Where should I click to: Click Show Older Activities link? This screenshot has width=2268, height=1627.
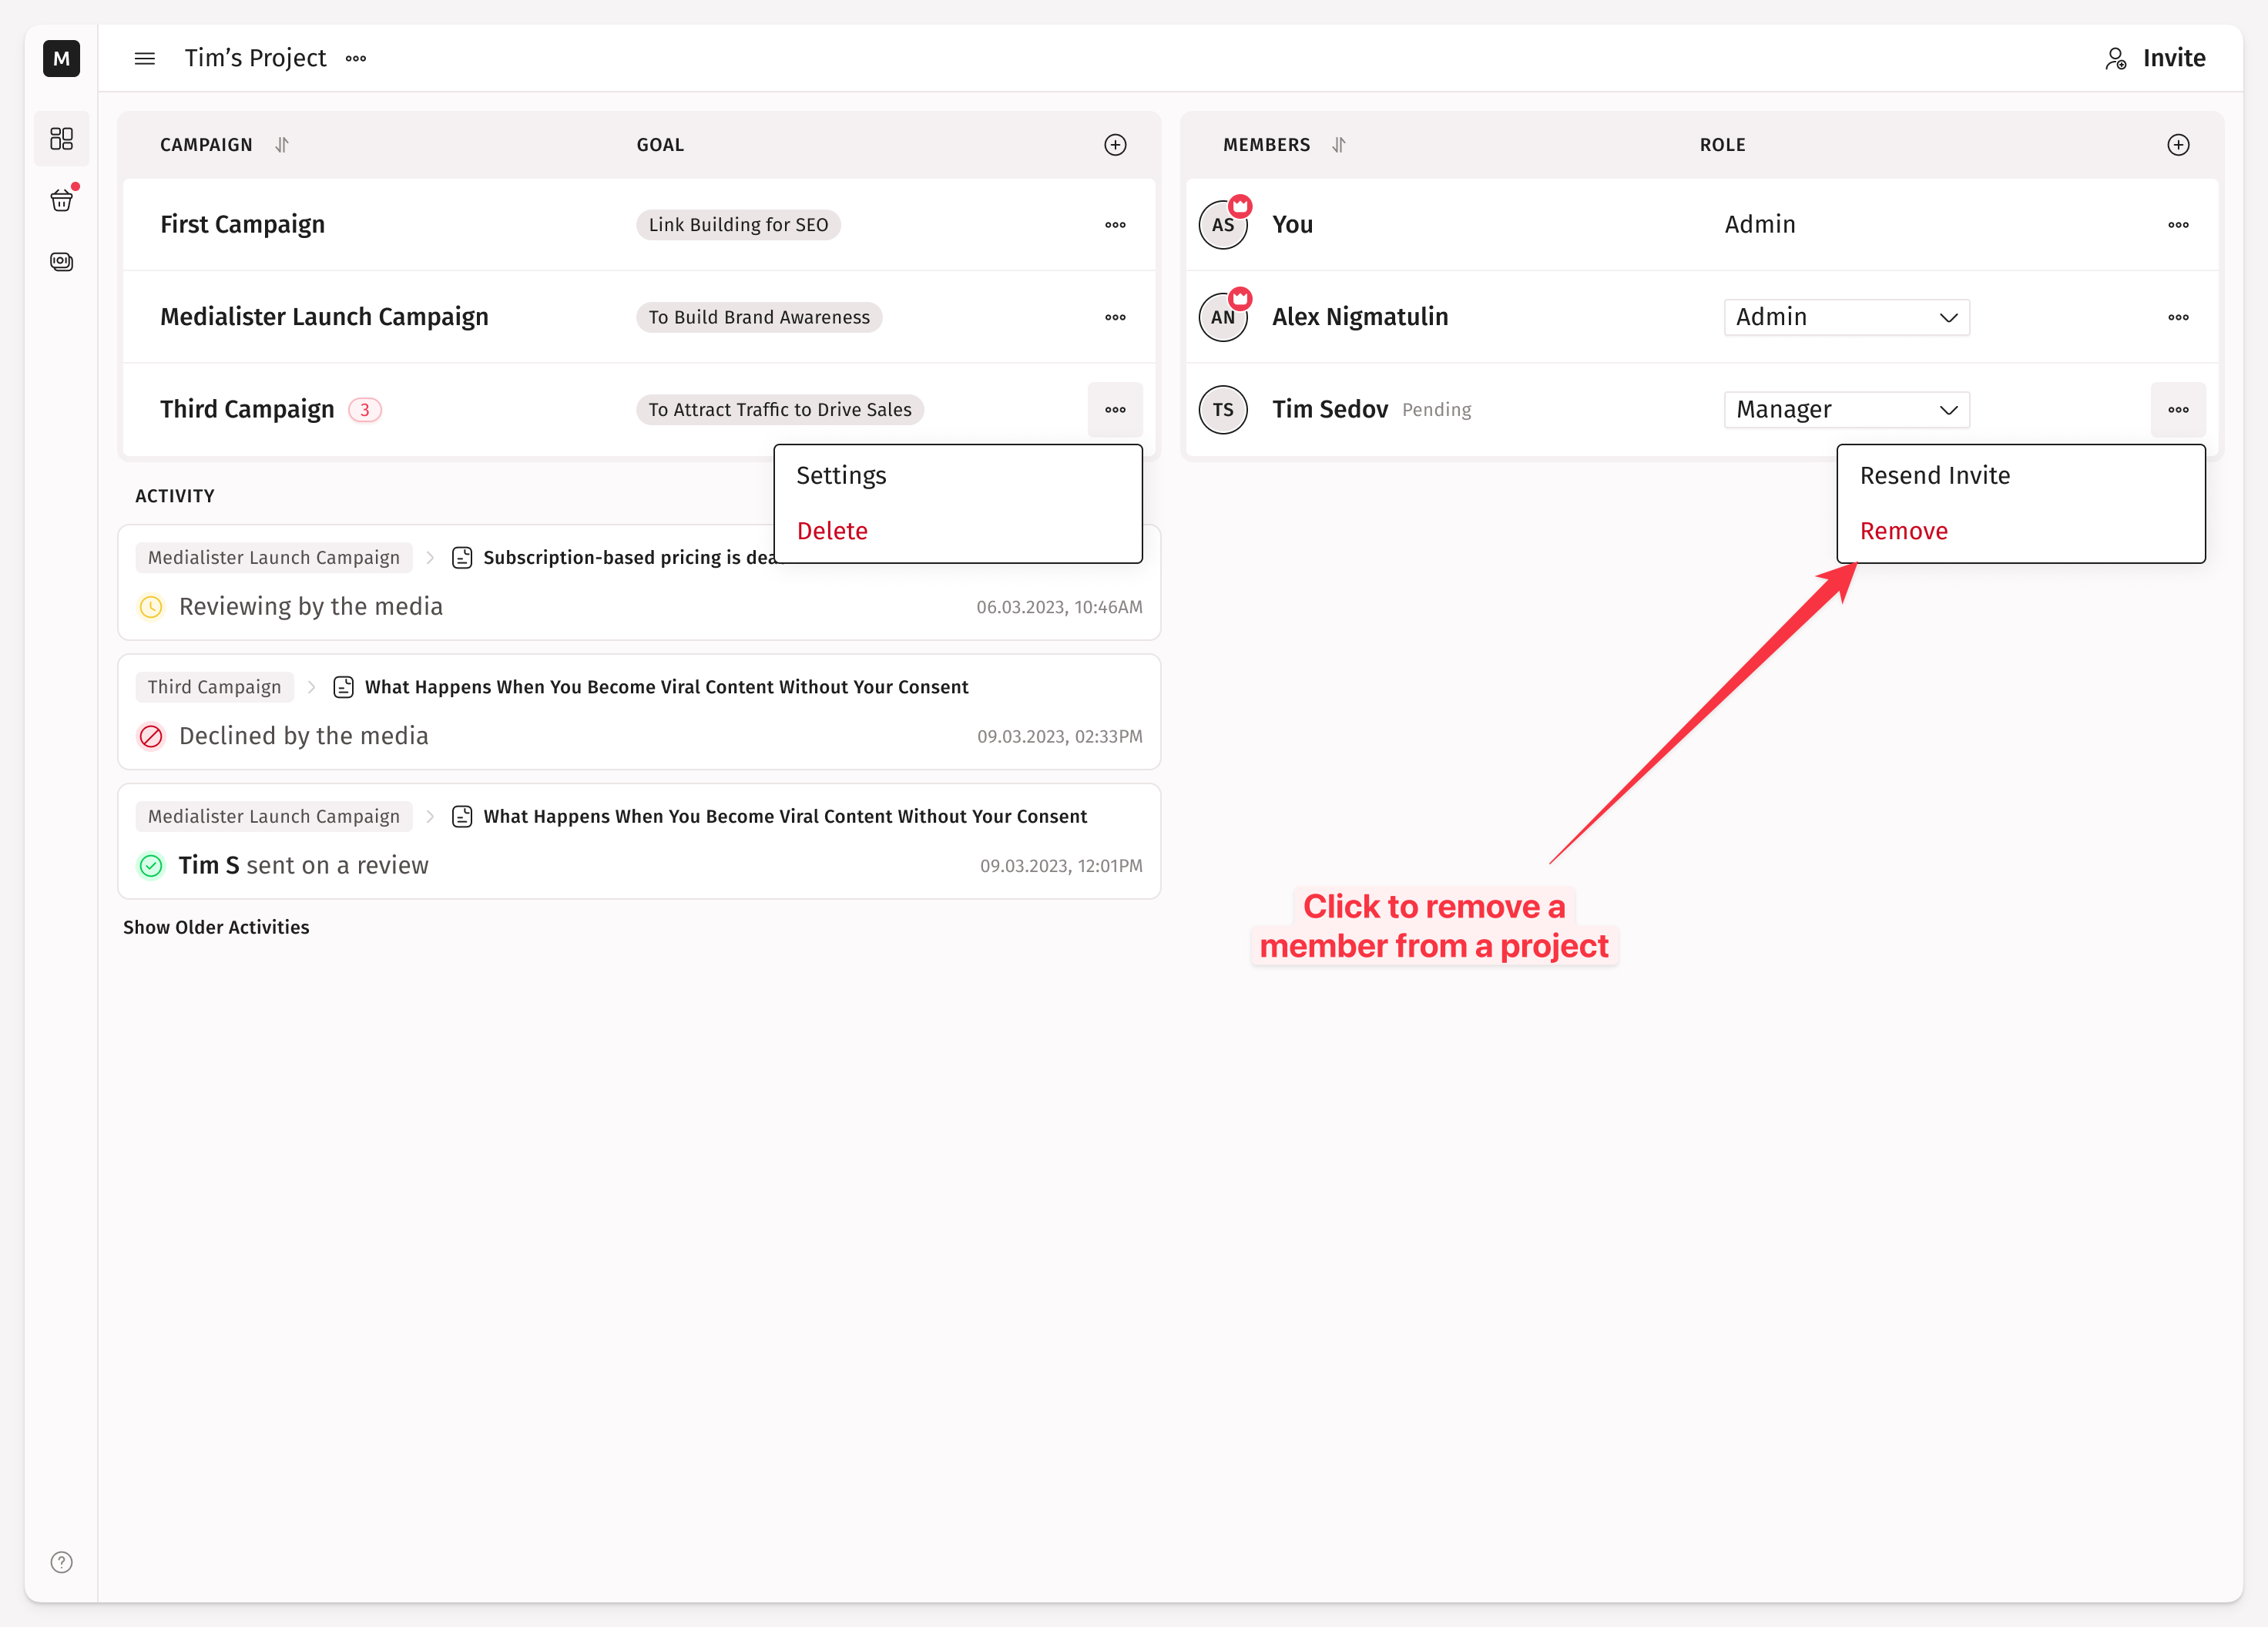tap(216, 927)
